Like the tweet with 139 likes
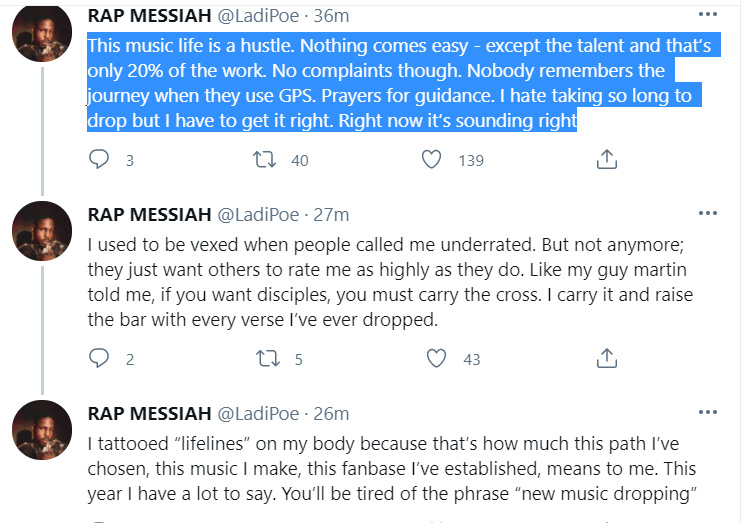Image resolution: width=743 pixels, height=523 pixels. tap(433, 159)
